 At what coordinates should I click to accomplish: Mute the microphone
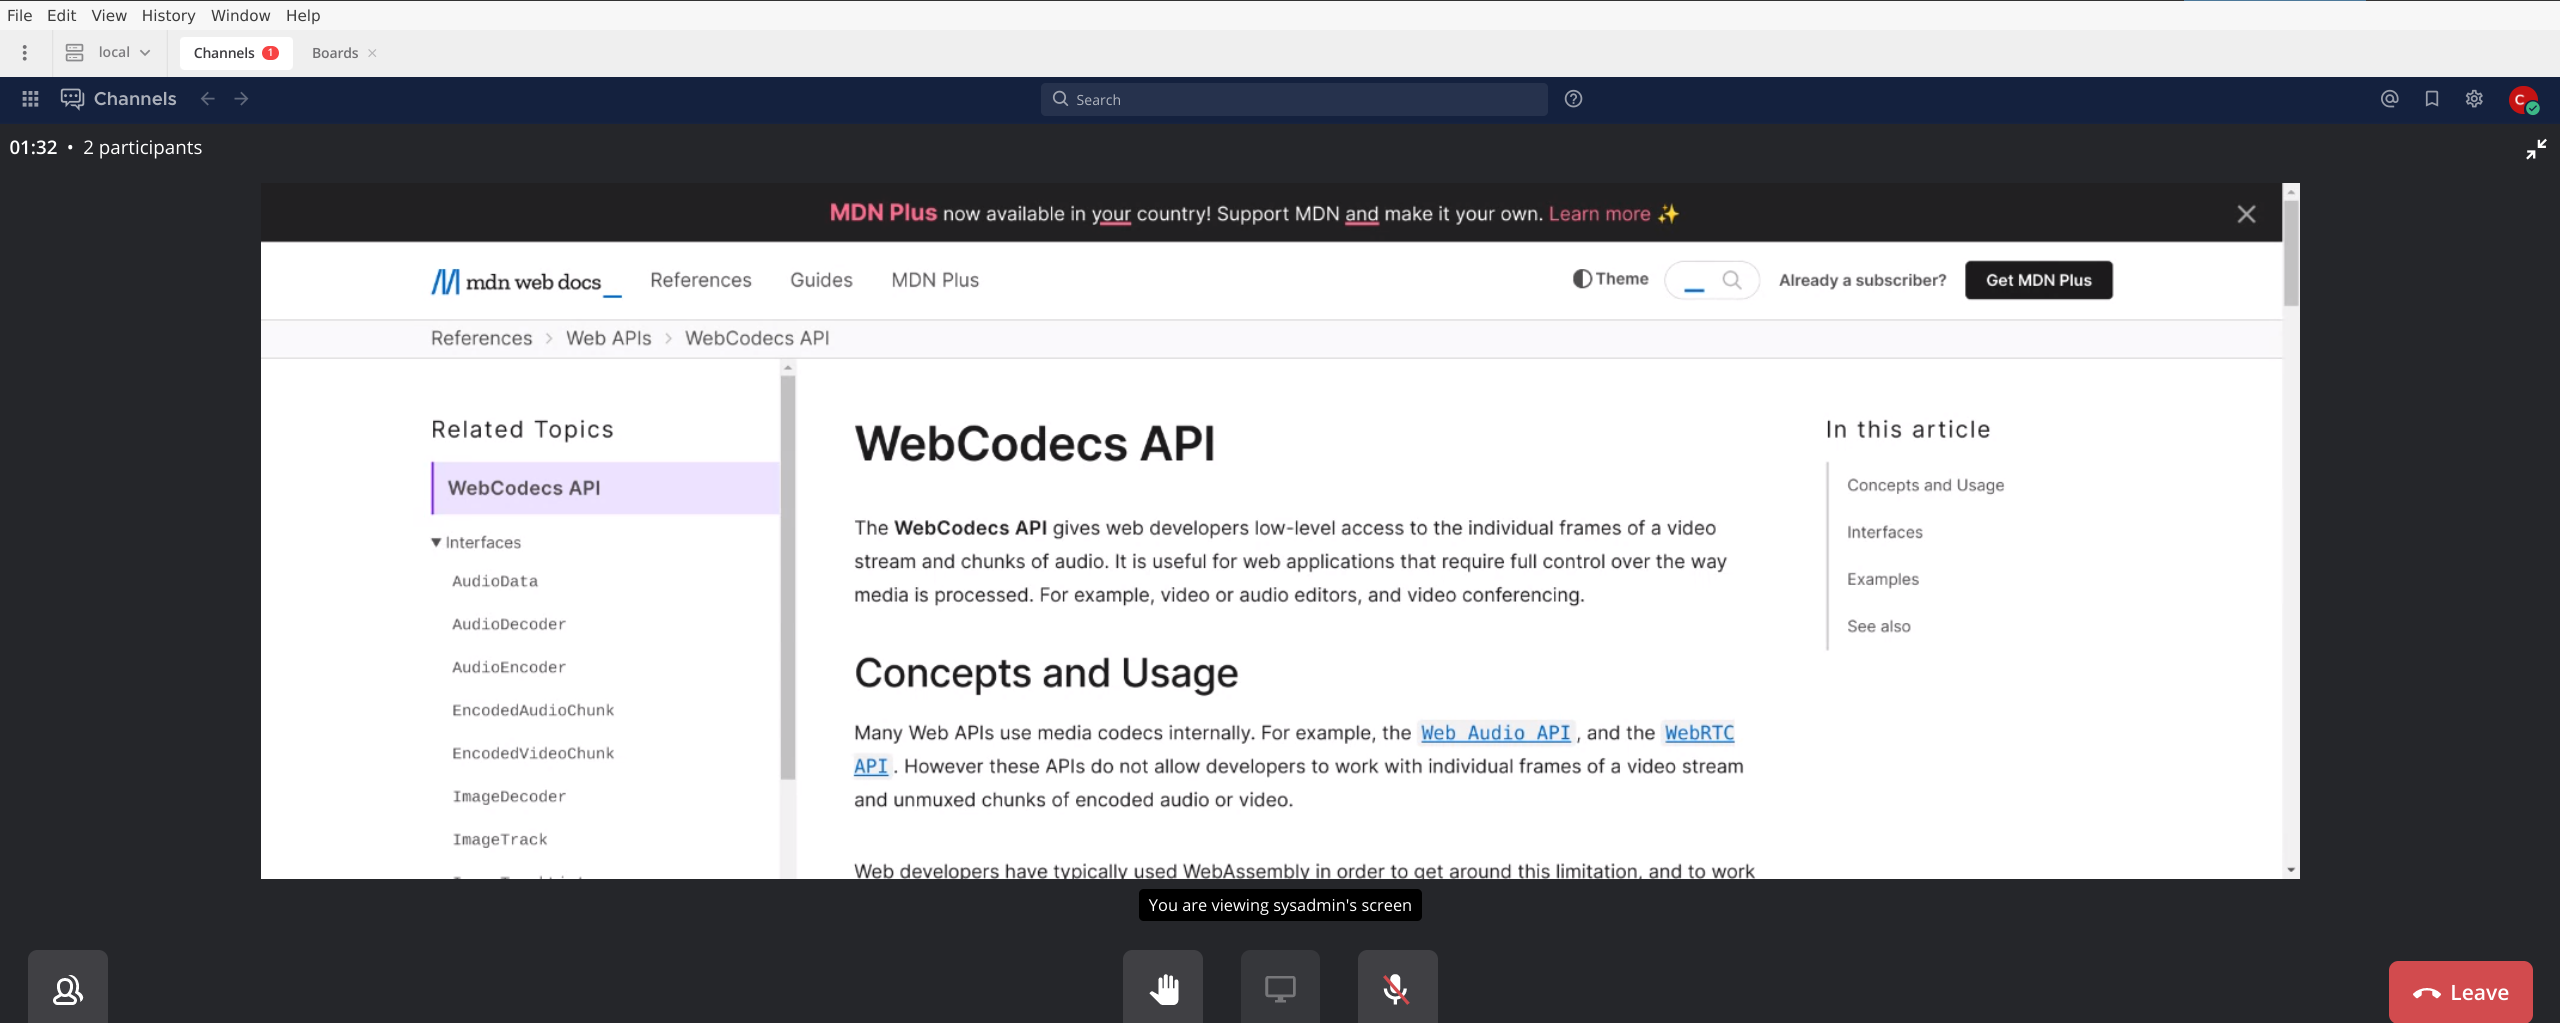click(x=1397, y=988)
